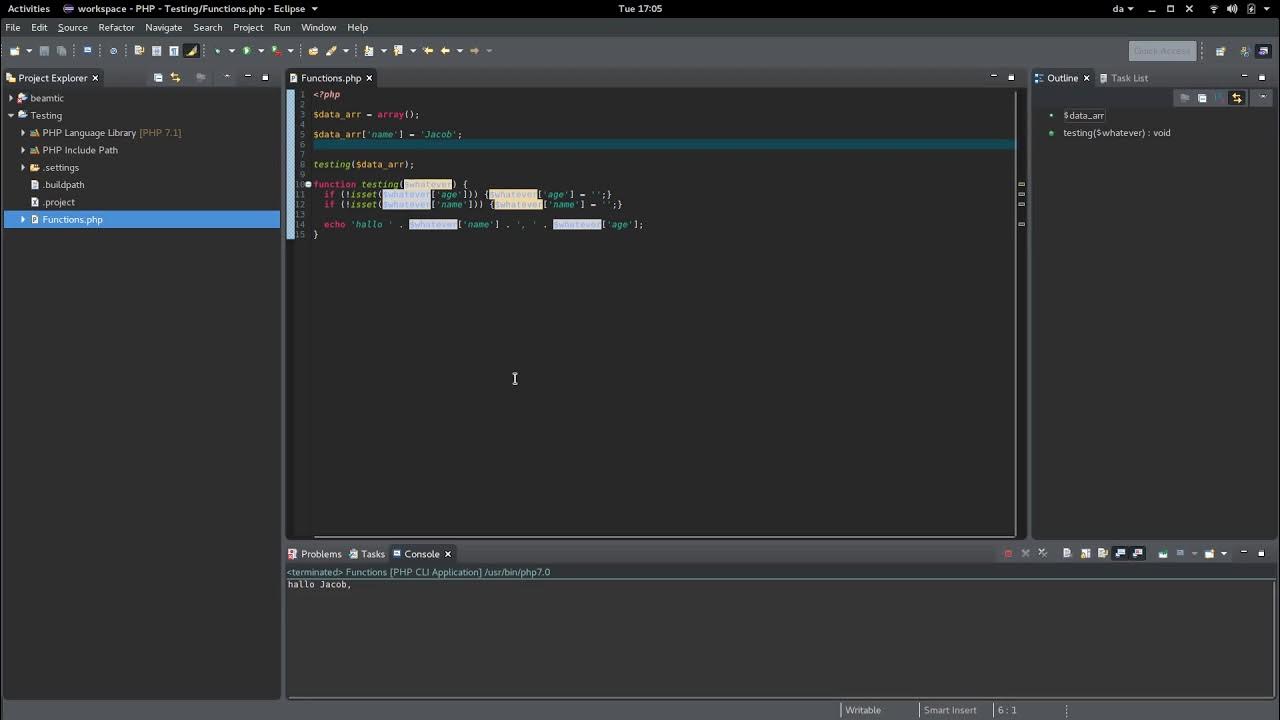
Task: Click the Run External Tools icon
Action: click(277, 50)
